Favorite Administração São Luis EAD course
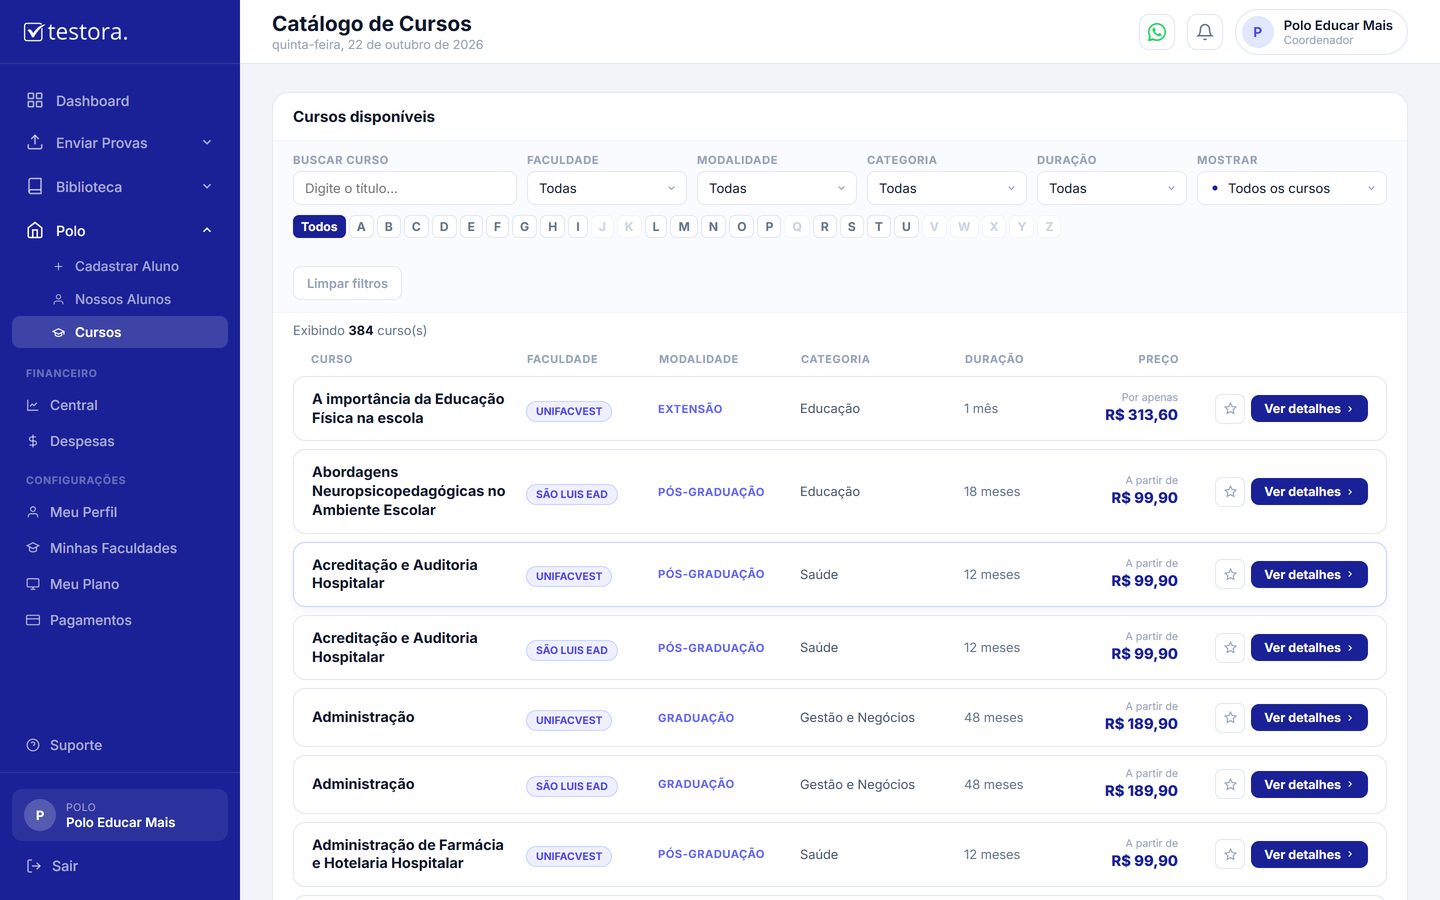Image resolution: width=1440 pixels, height=900 pixels. 1230,785
